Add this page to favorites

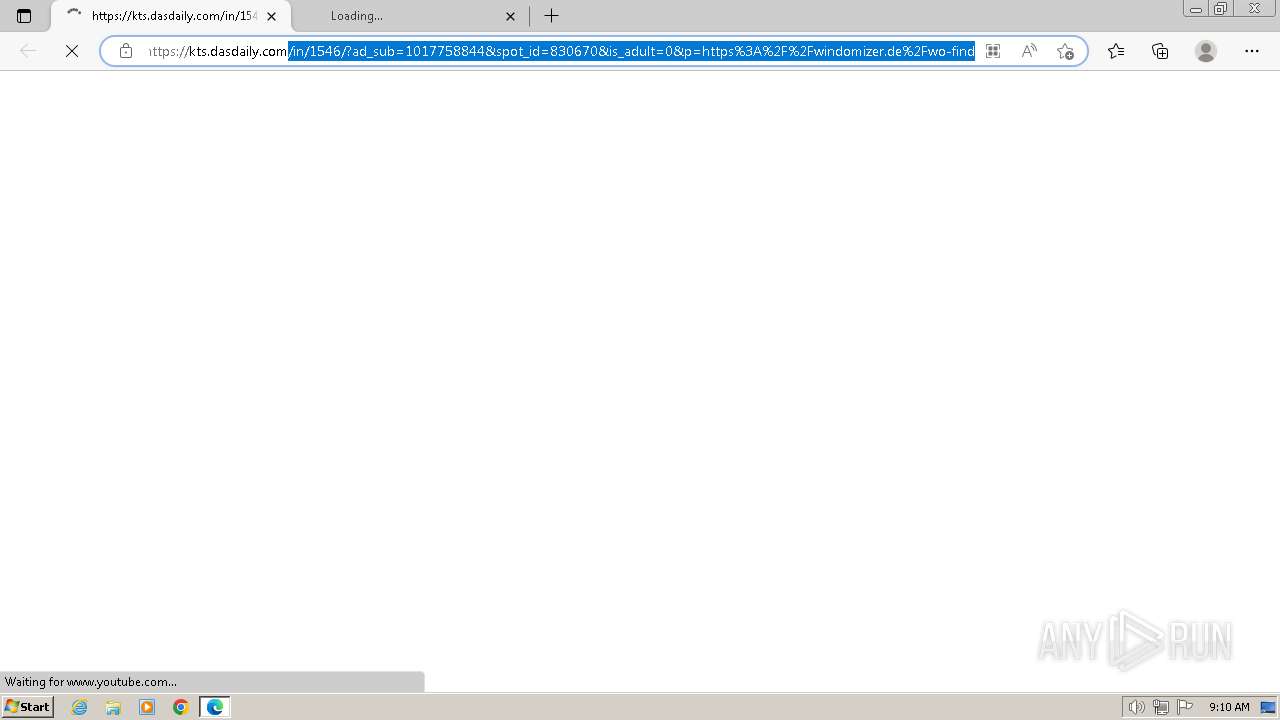(1065, 51)
